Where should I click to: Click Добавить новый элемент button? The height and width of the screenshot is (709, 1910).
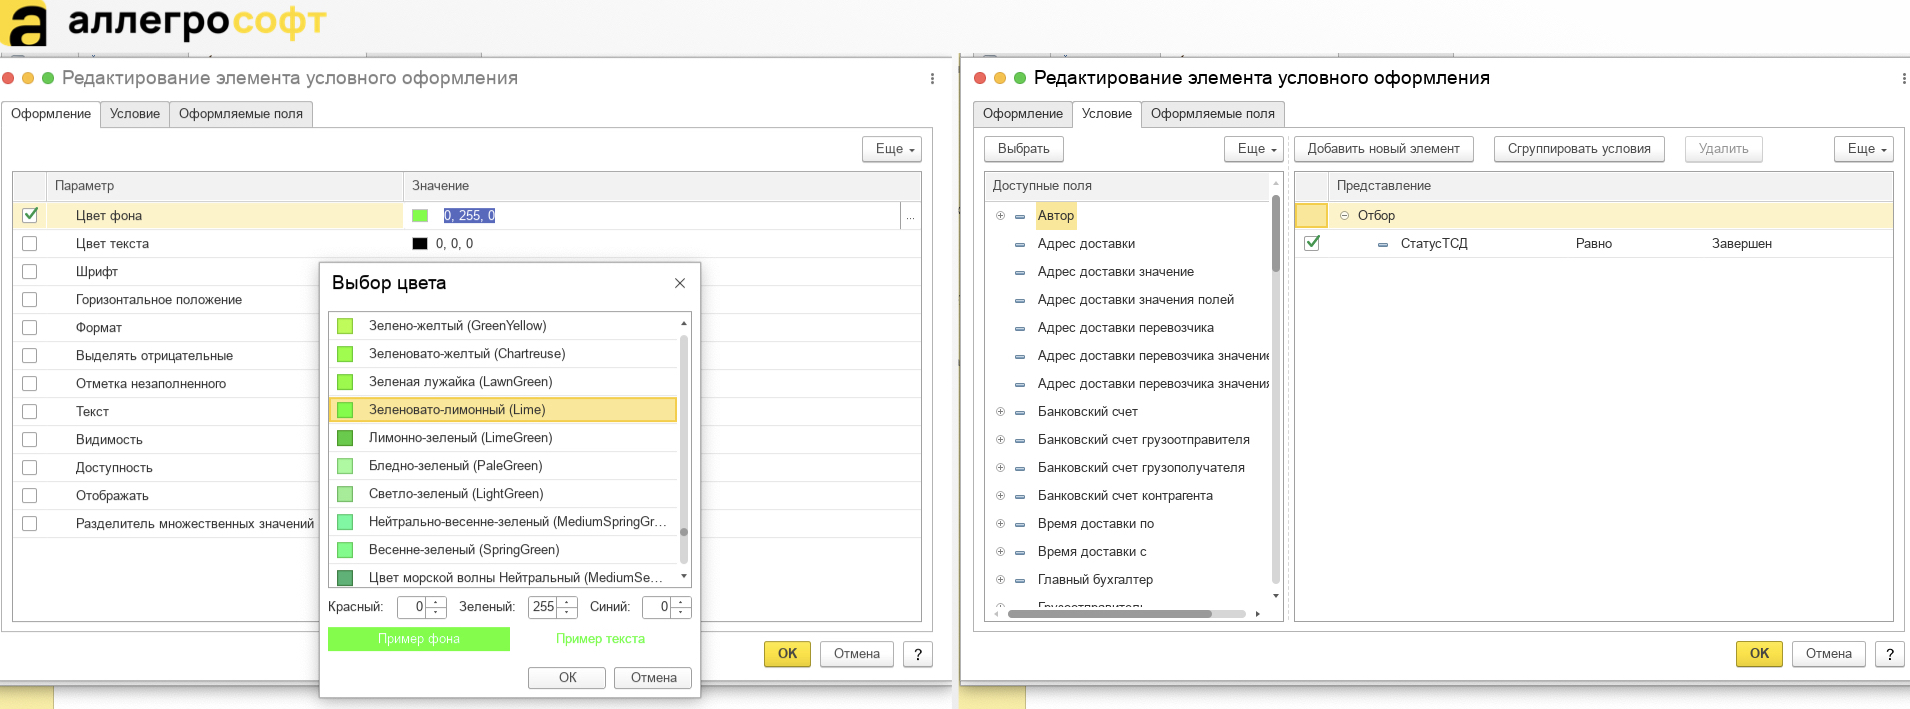(x=1384, y=149)
